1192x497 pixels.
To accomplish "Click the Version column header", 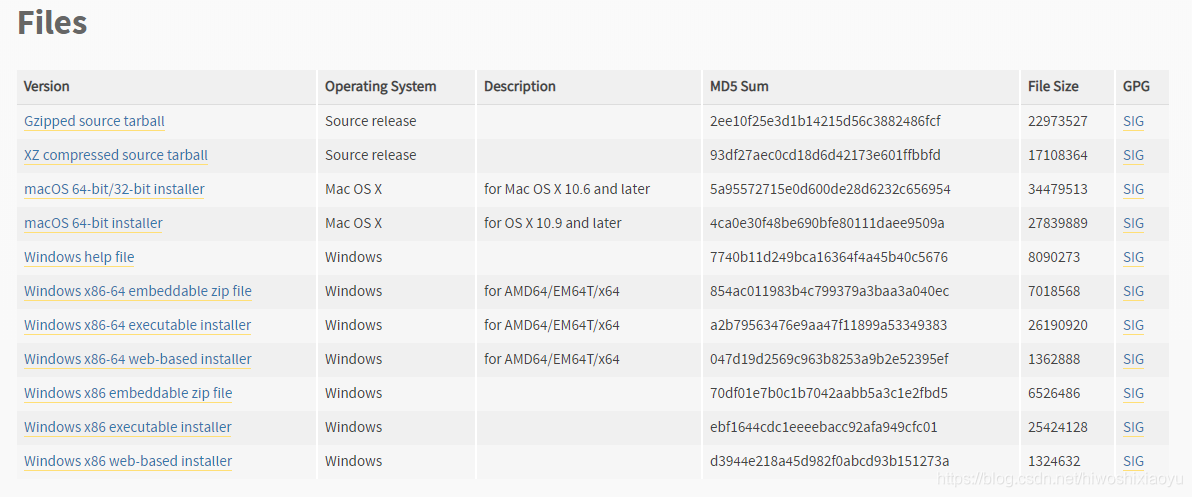I will pos(46,87).
